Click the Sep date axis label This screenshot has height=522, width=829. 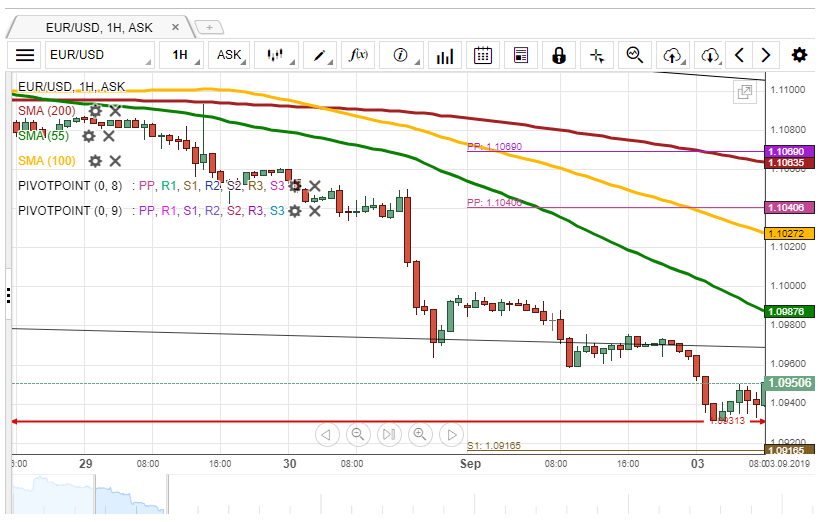pyautogui.click(x=470, y=464)
